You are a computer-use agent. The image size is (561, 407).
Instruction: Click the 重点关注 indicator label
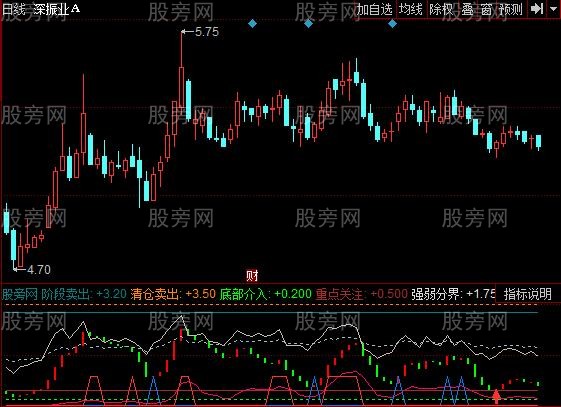tap(339, 294)
